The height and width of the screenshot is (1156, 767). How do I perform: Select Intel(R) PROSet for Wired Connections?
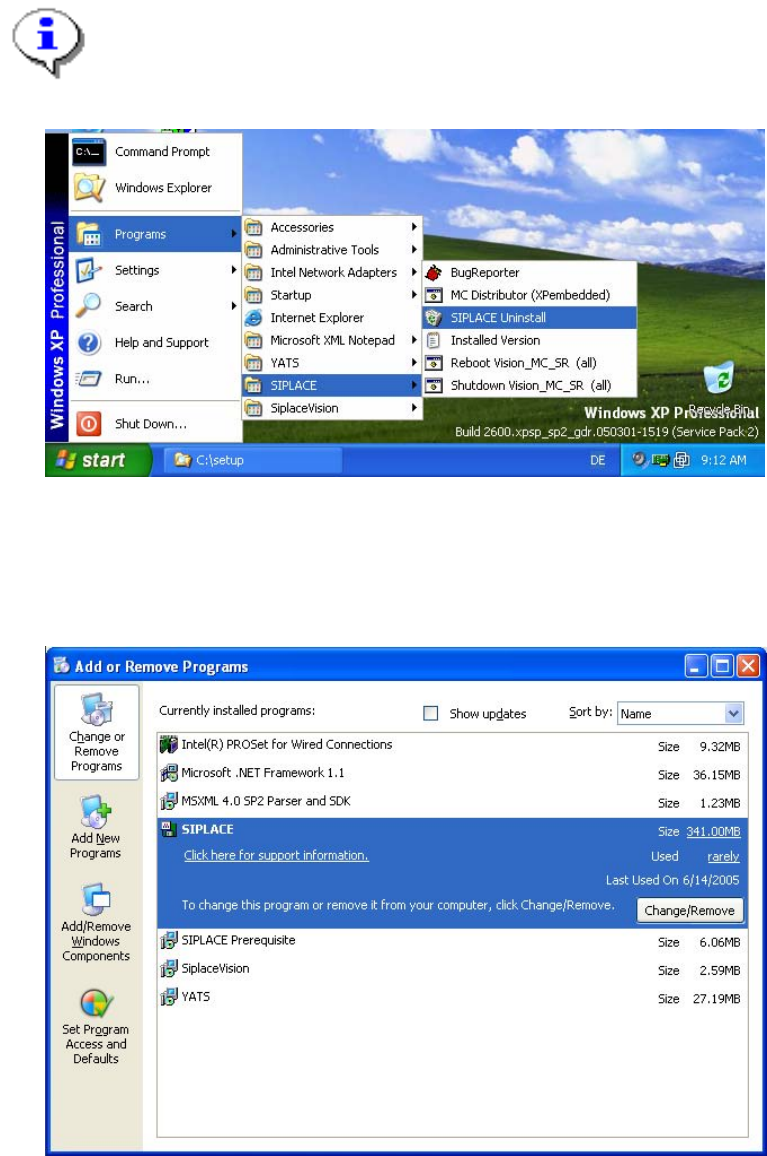click(x=453, y=745)
